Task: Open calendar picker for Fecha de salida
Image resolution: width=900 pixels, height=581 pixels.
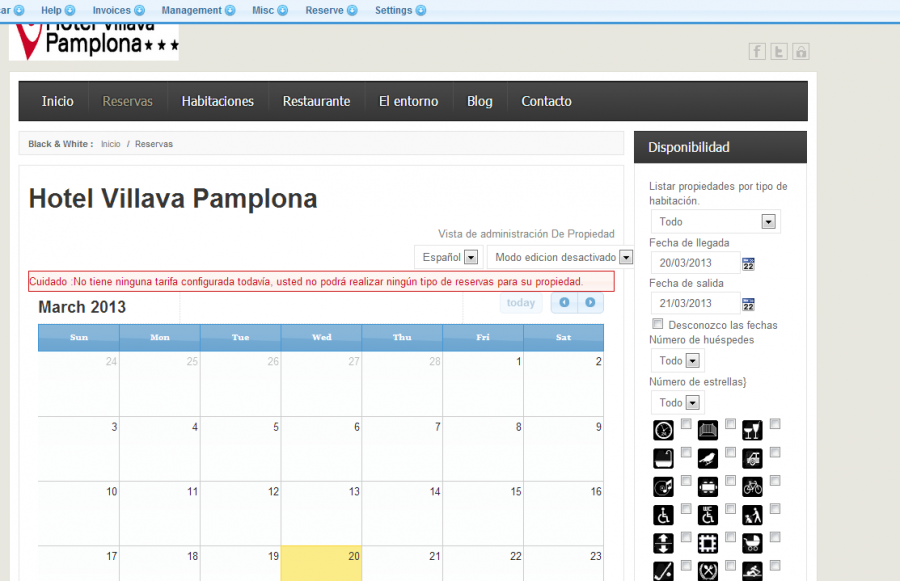Action: click(x=748, y=304)
